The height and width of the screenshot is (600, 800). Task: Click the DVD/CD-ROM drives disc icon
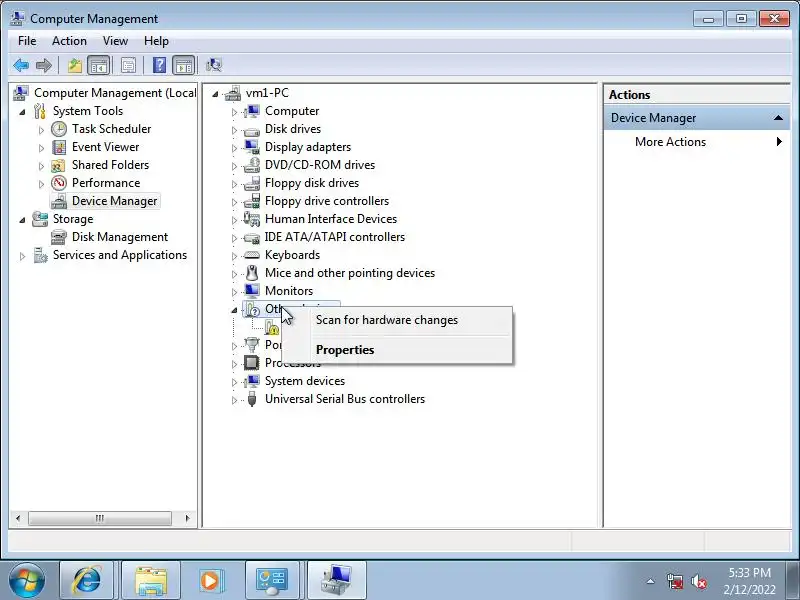[x=252, y=165]
